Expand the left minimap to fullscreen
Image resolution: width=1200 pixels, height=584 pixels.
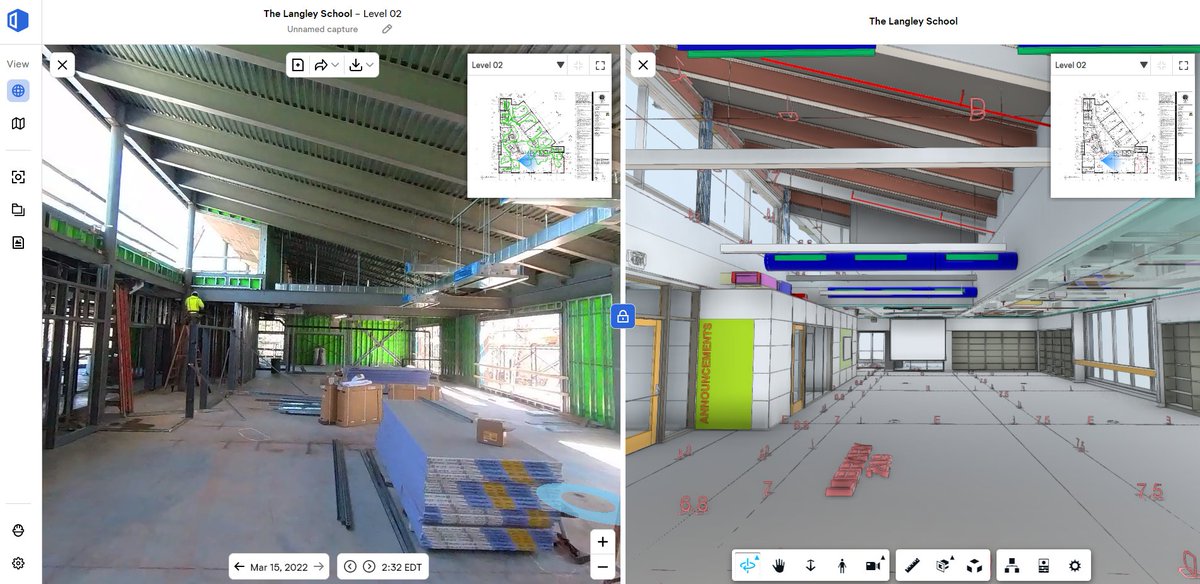tap(600, 65)
